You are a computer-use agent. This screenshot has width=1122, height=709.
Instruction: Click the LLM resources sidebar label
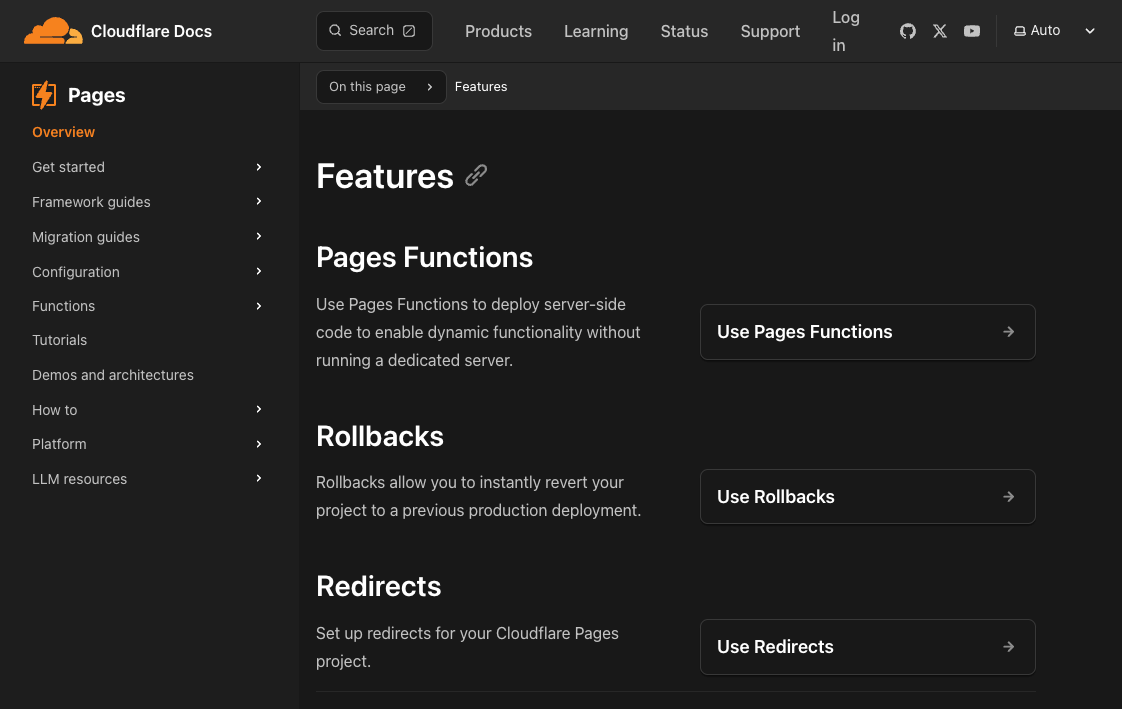(x=79, y=479)
